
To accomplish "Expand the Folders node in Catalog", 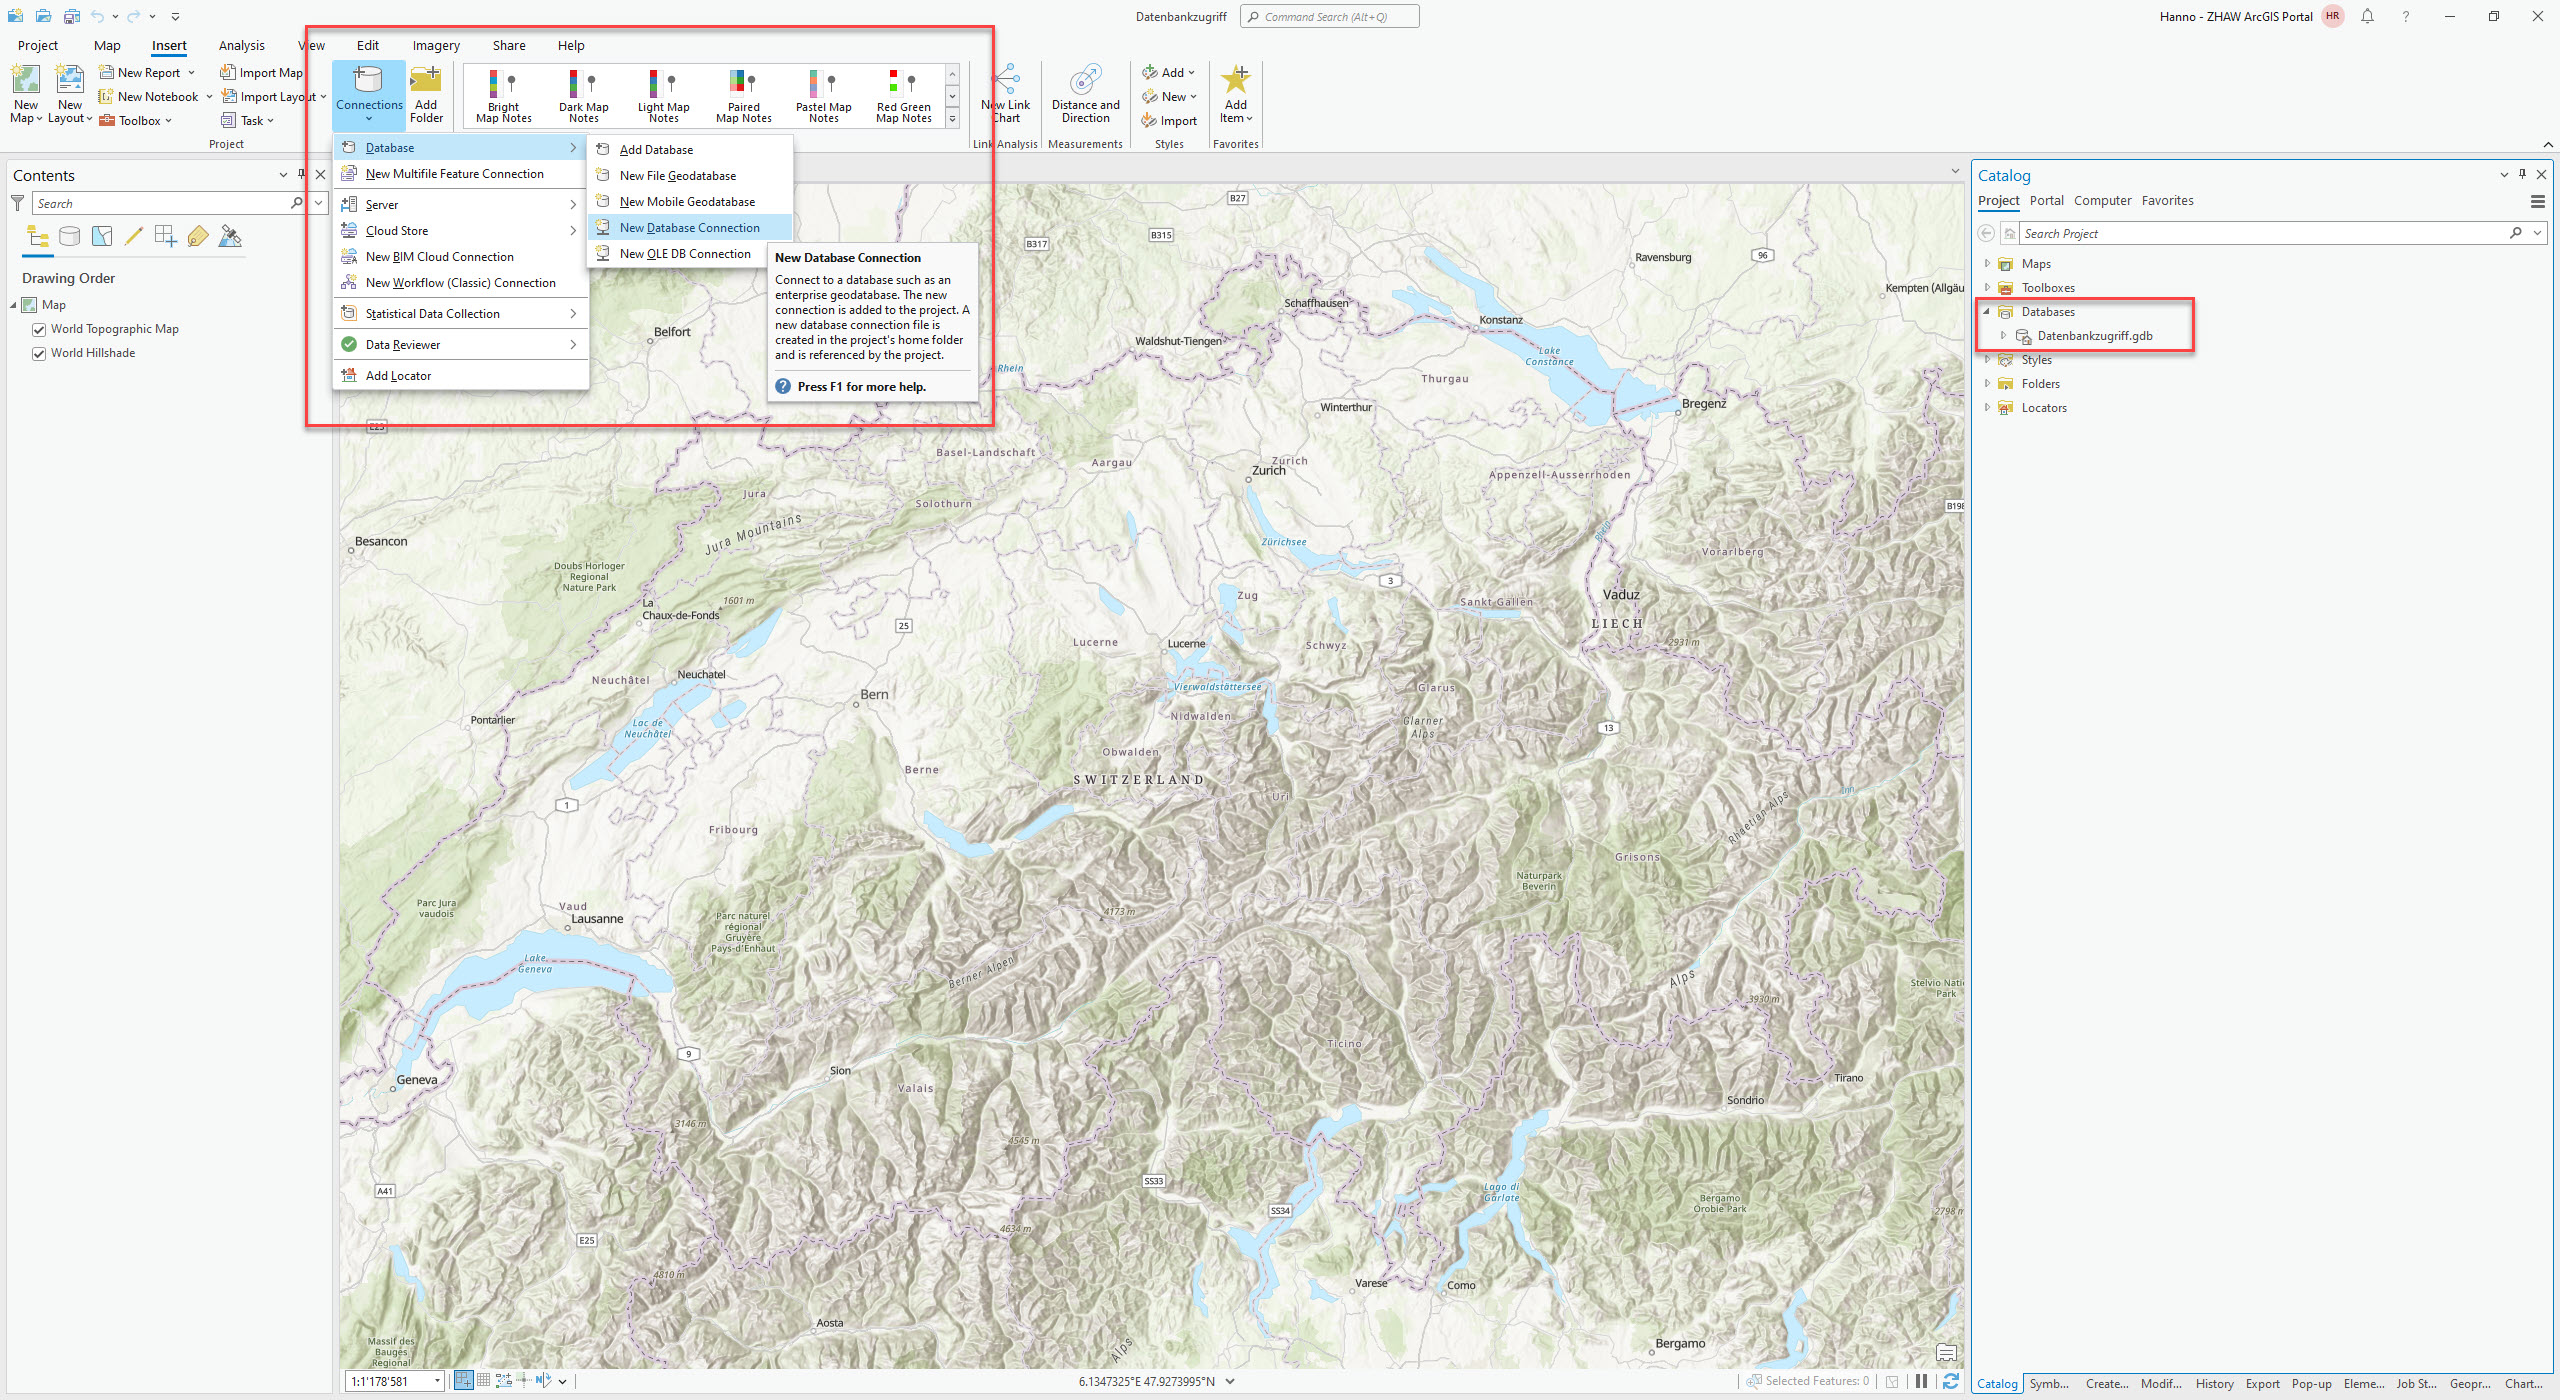I will pos(1987,383).
